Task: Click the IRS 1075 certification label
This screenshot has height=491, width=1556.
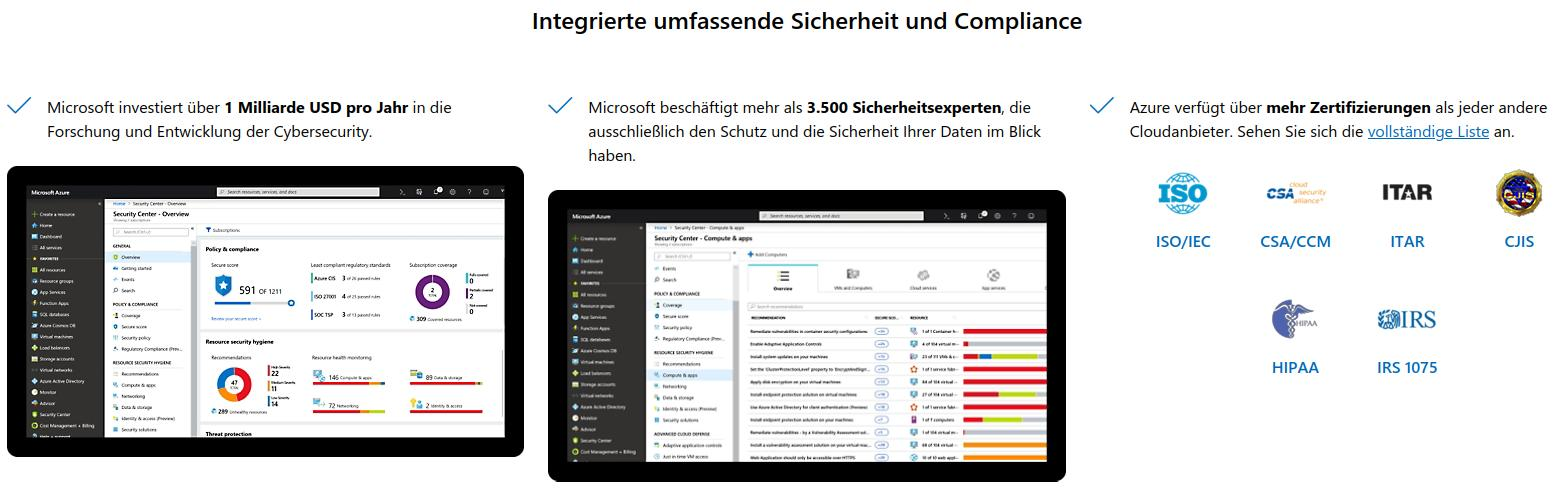Action: click(x=1406, y=367)
